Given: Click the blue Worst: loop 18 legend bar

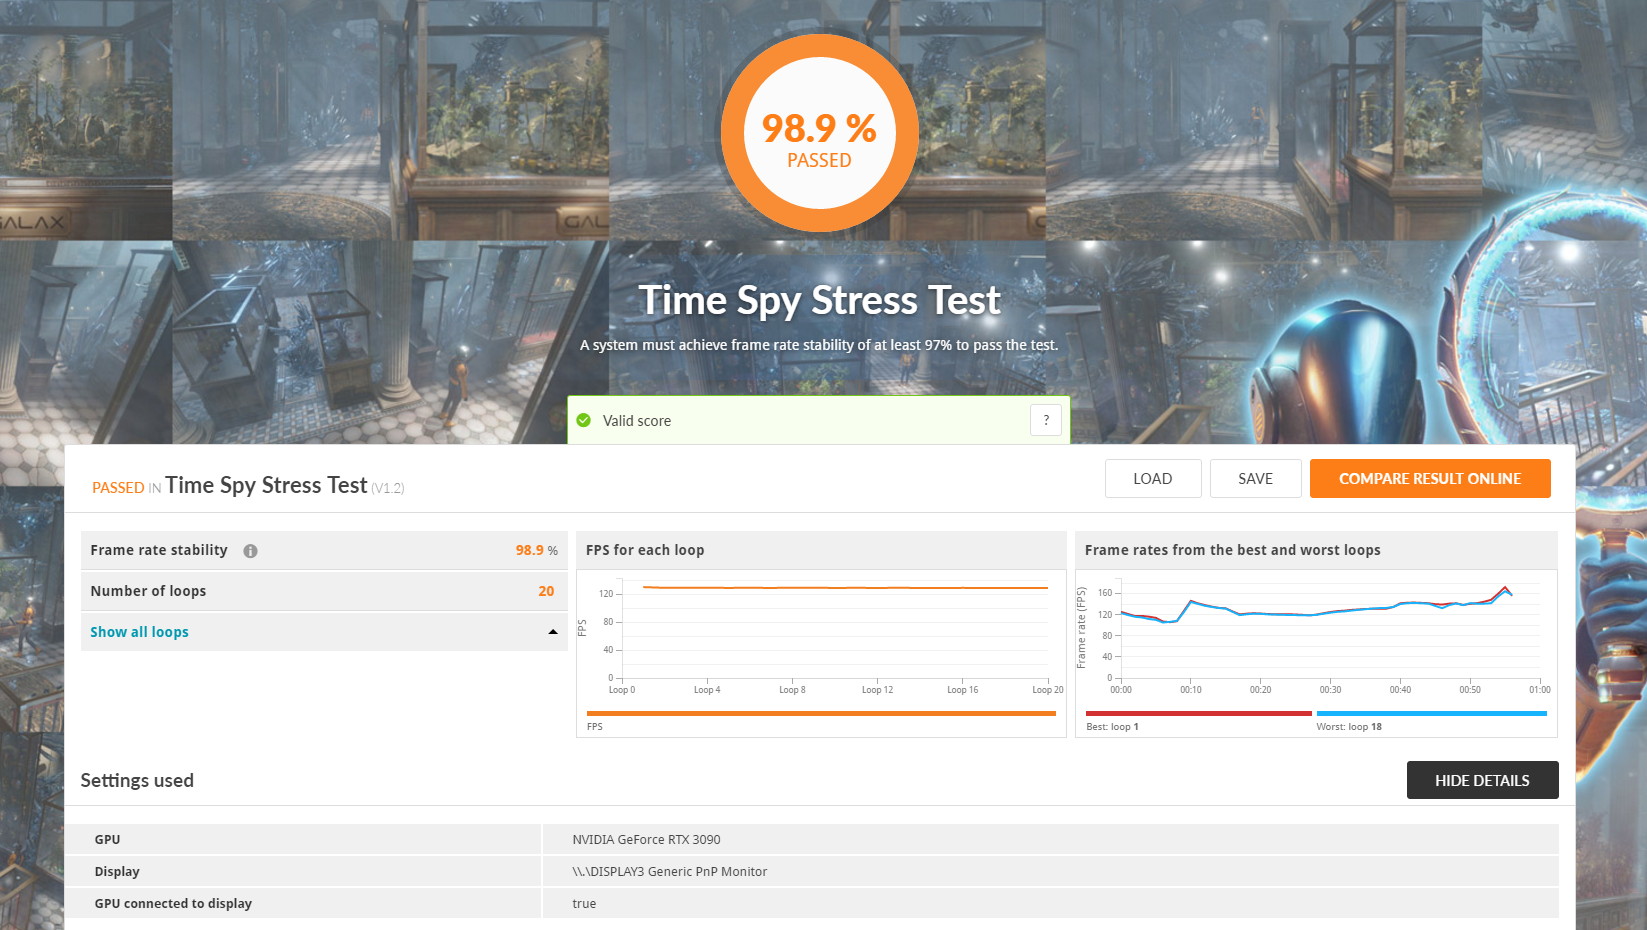Looking at the screenshot, I should (x=1432, y=714).
